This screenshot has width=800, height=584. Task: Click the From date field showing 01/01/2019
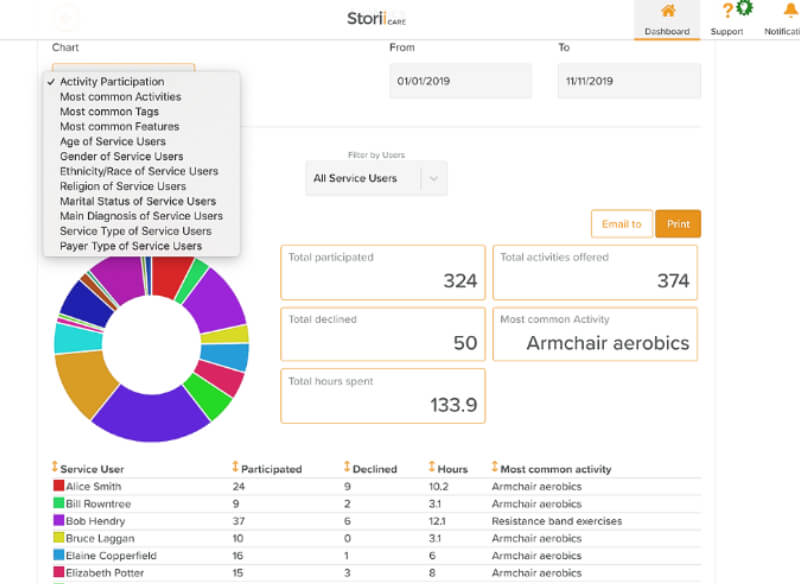click(460, 81)
